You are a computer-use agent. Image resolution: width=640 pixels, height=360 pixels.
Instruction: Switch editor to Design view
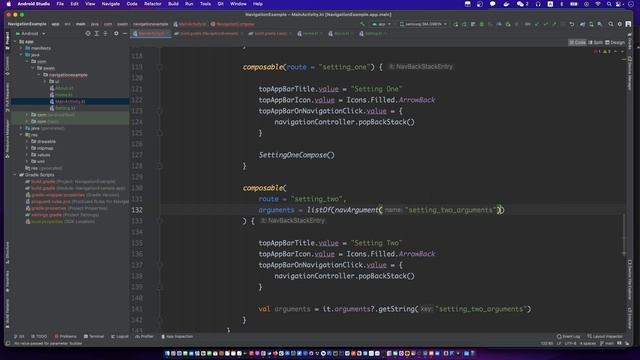615,42
